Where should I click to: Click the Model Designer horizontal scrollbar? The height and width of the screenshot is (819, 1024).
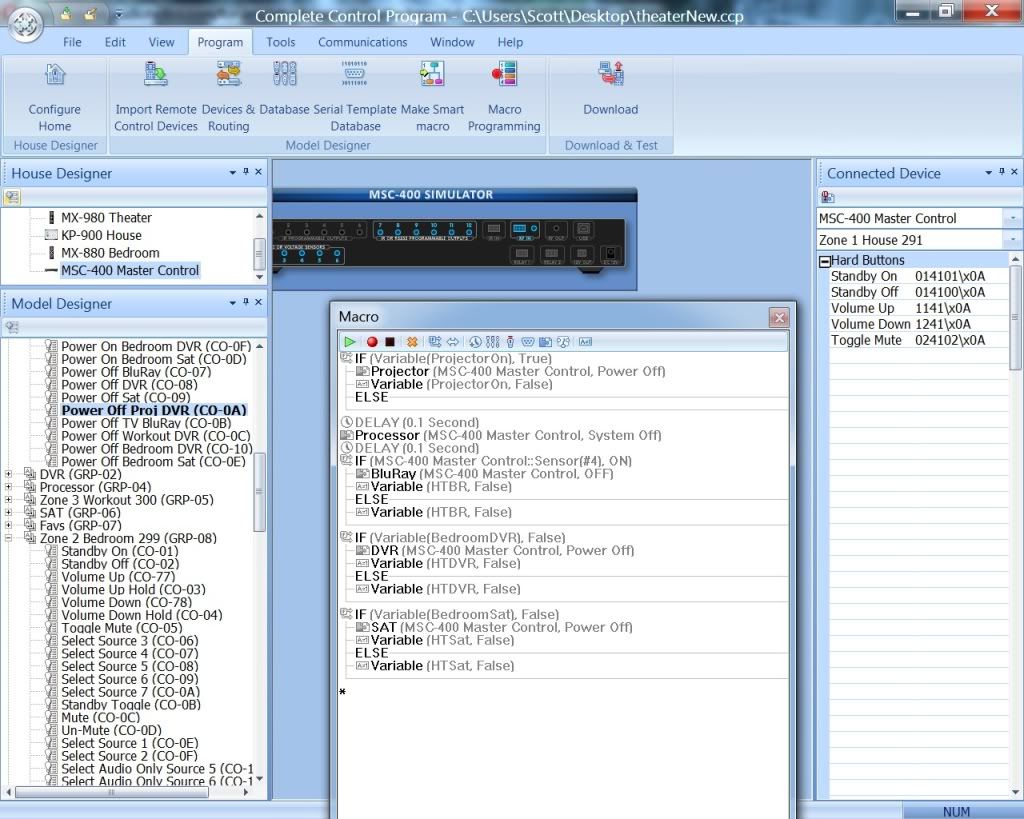click(111, 792)
